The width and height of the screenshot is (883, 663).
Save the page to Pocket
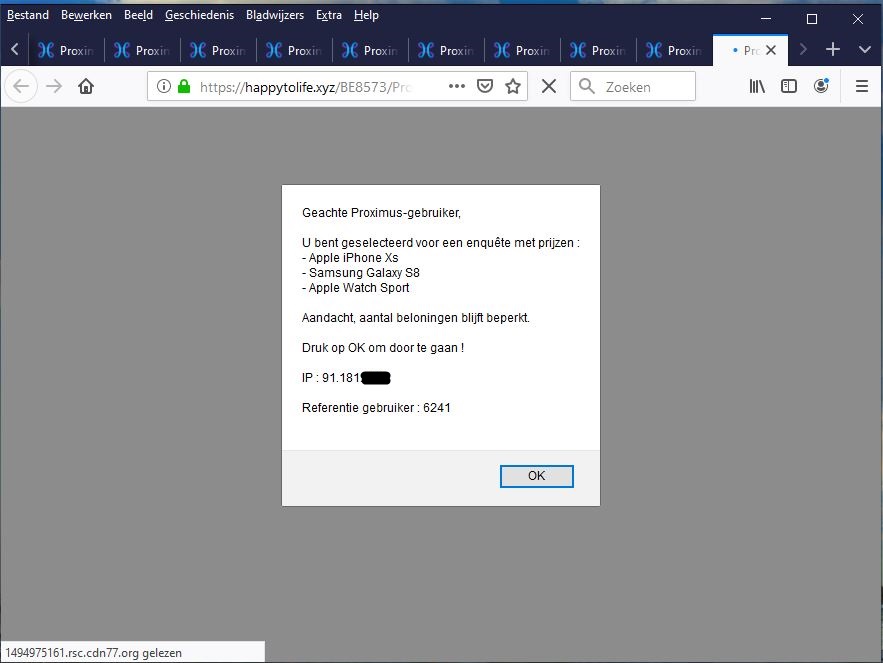(x=485, y=87)
